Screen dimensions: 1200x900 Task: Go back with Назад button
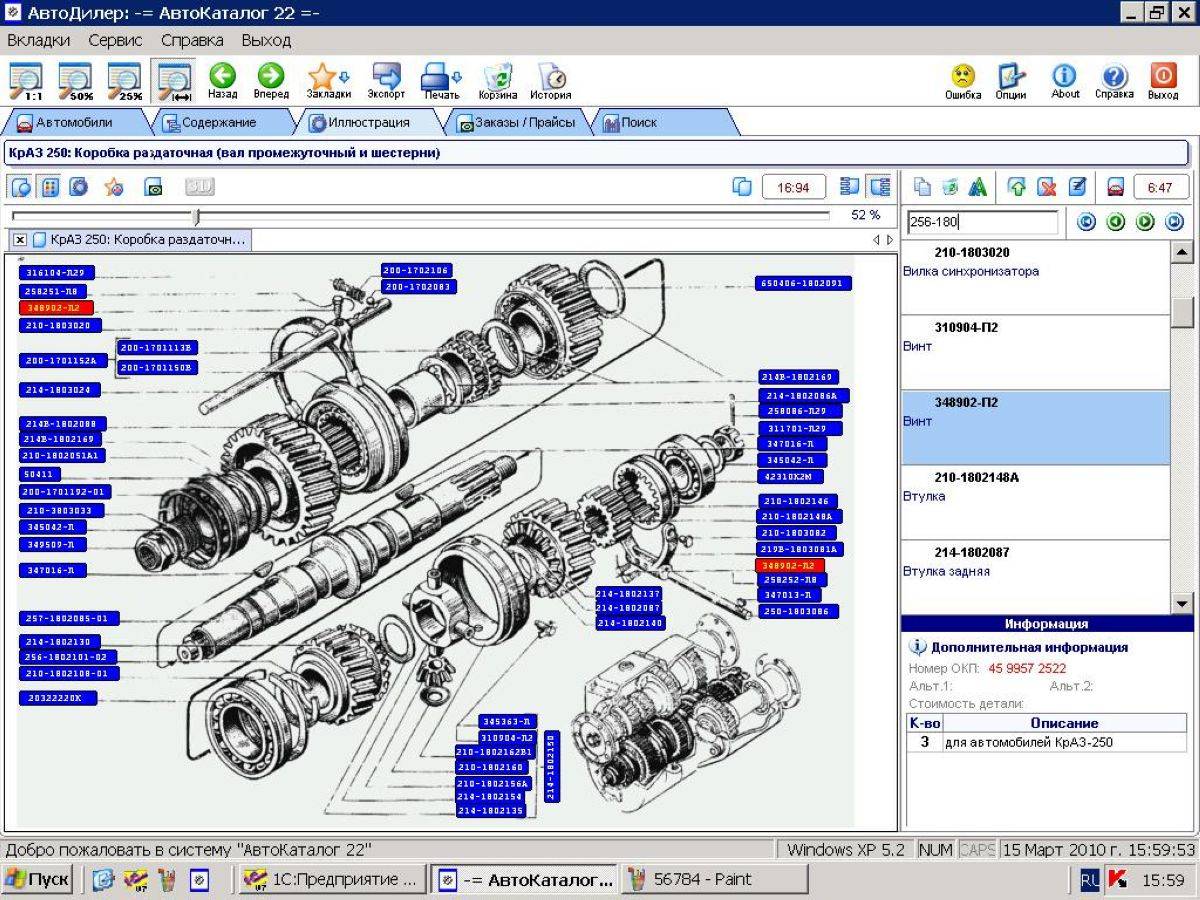click(222, 81)
